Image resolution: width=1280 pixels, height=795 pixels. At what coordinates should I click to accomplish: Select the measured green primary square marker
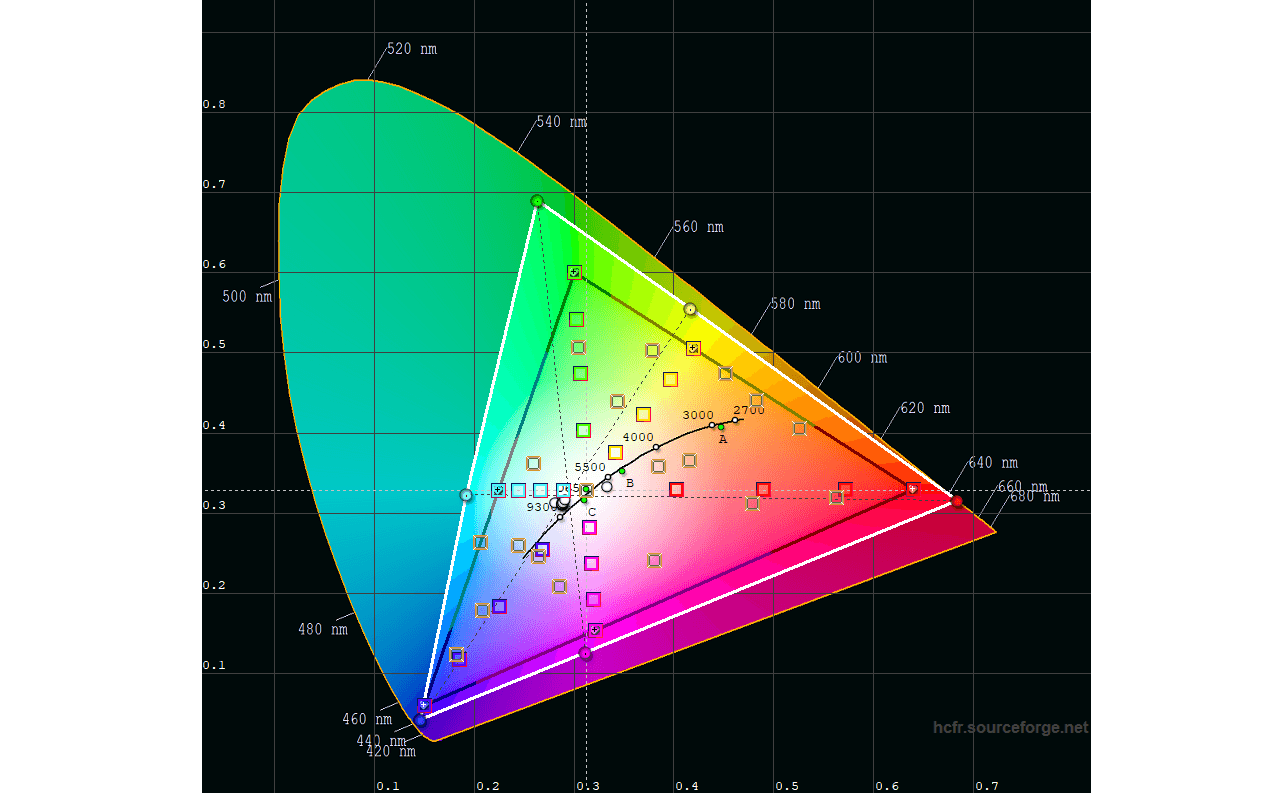click(x=574, y=272)
